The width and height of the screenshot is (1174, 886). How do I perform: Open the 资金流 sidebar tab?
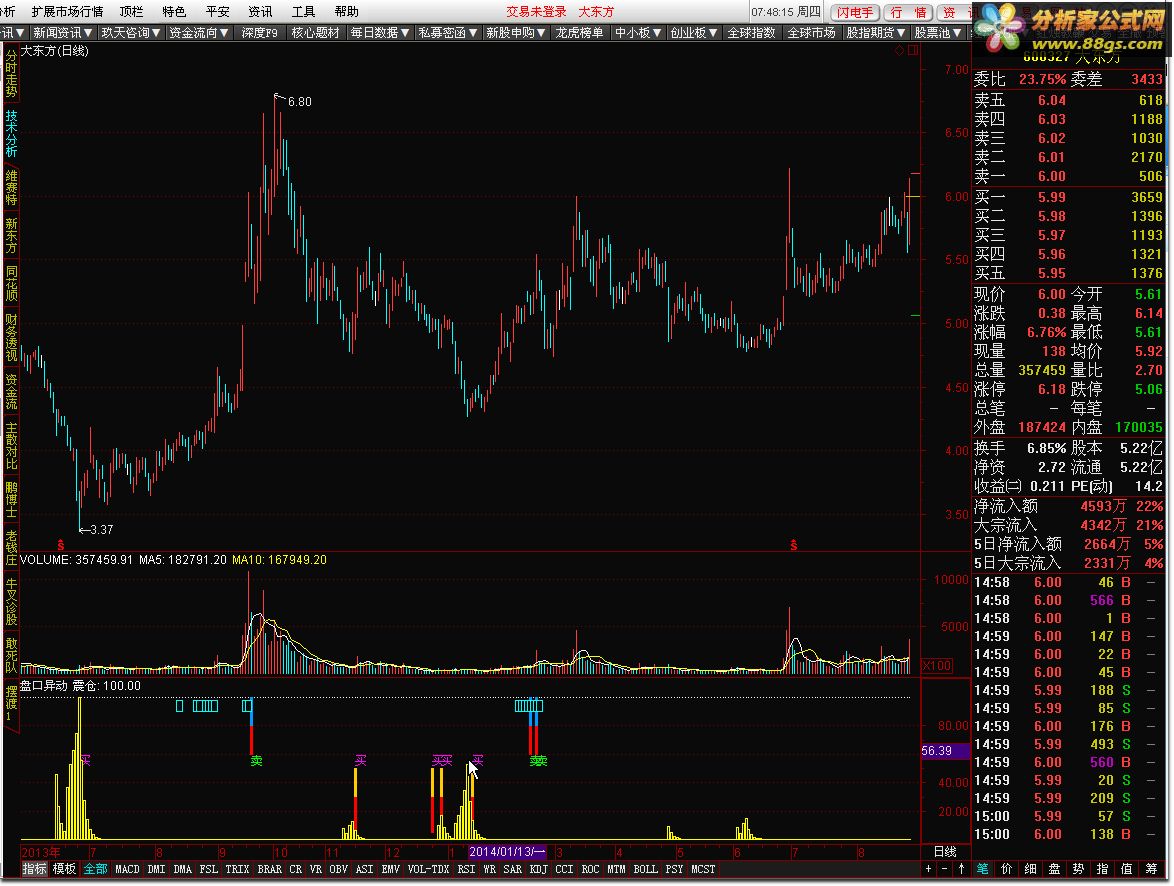(11, 391)
